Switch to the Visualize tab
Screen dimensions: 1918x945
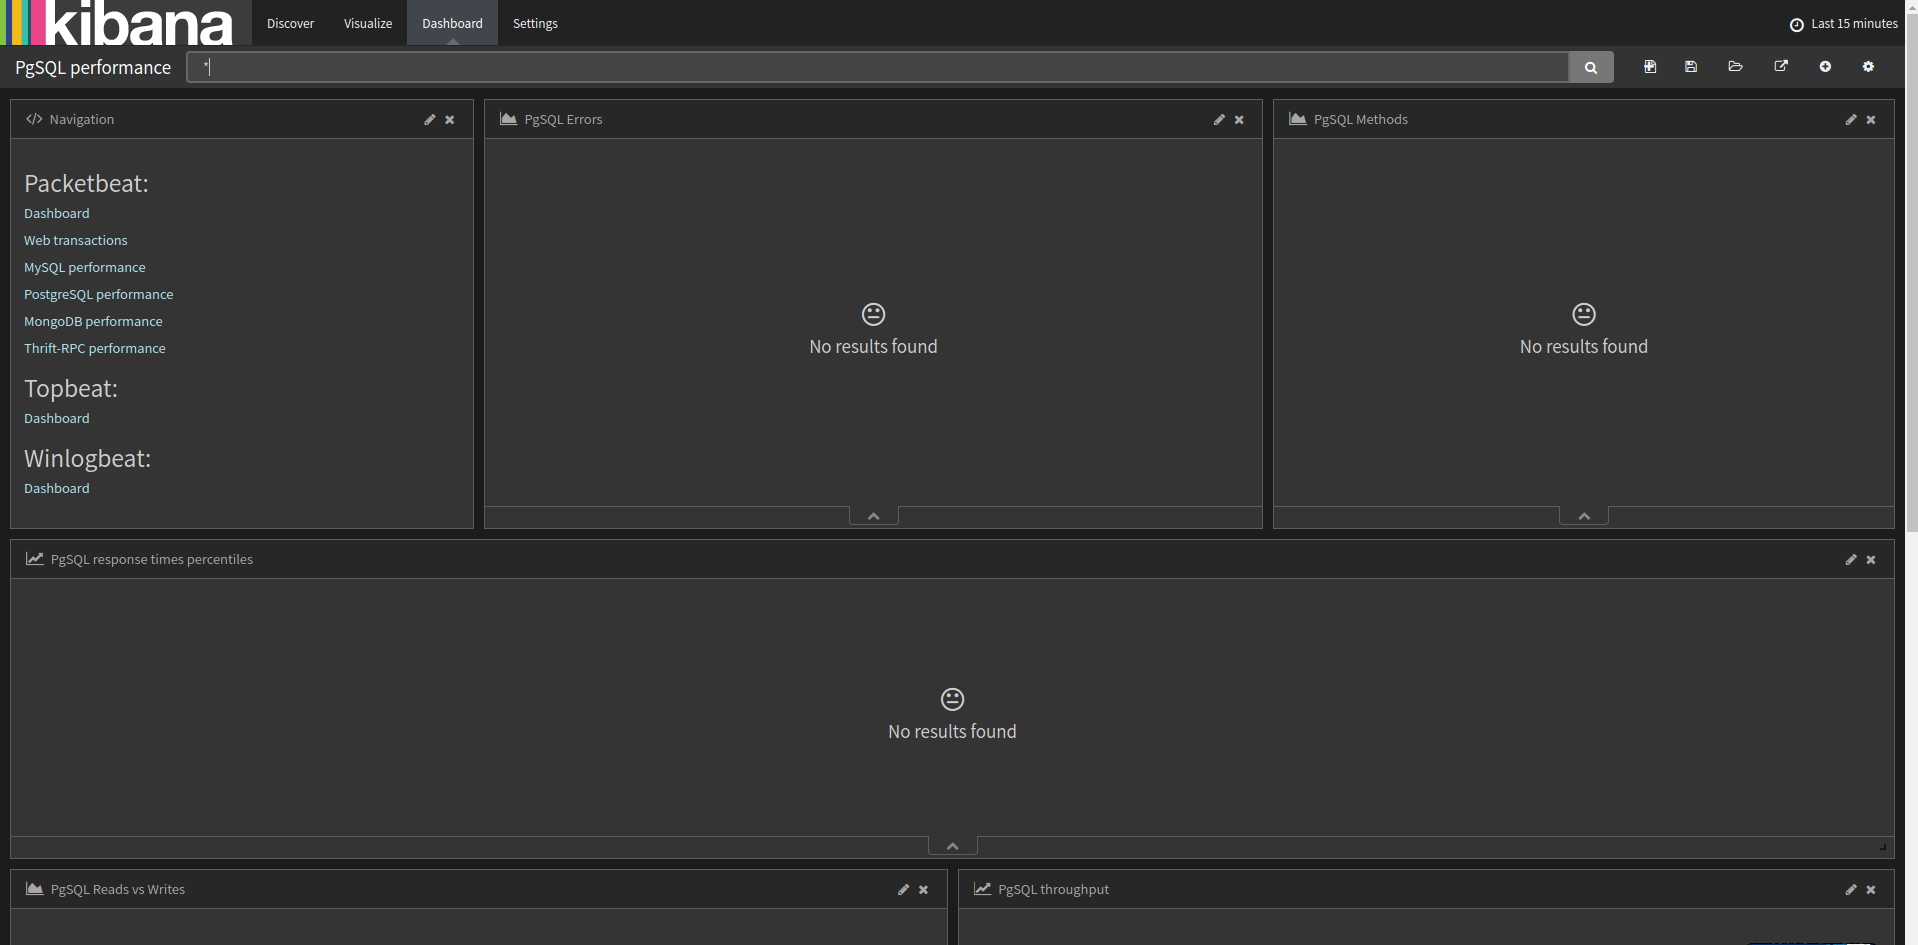(368, 23)
